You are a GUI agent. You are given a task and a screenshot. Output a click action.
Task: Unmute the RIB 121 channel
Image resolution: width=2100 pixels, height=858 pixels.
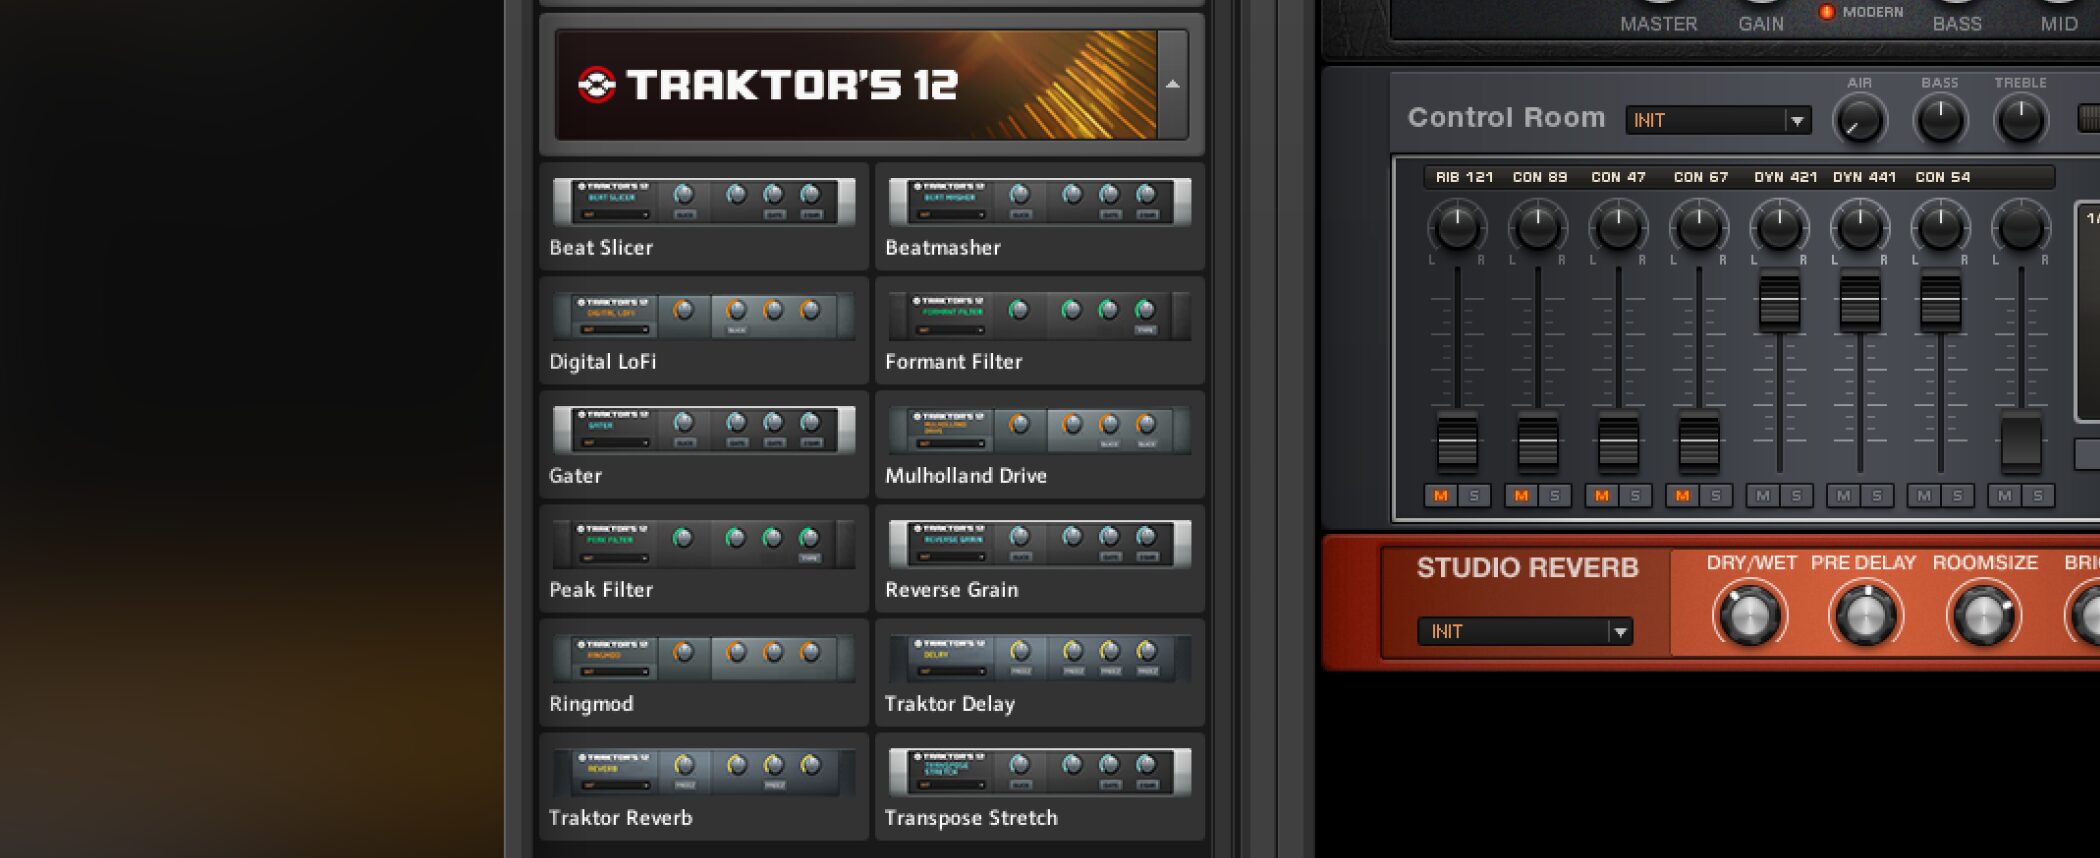(1441, 495)
